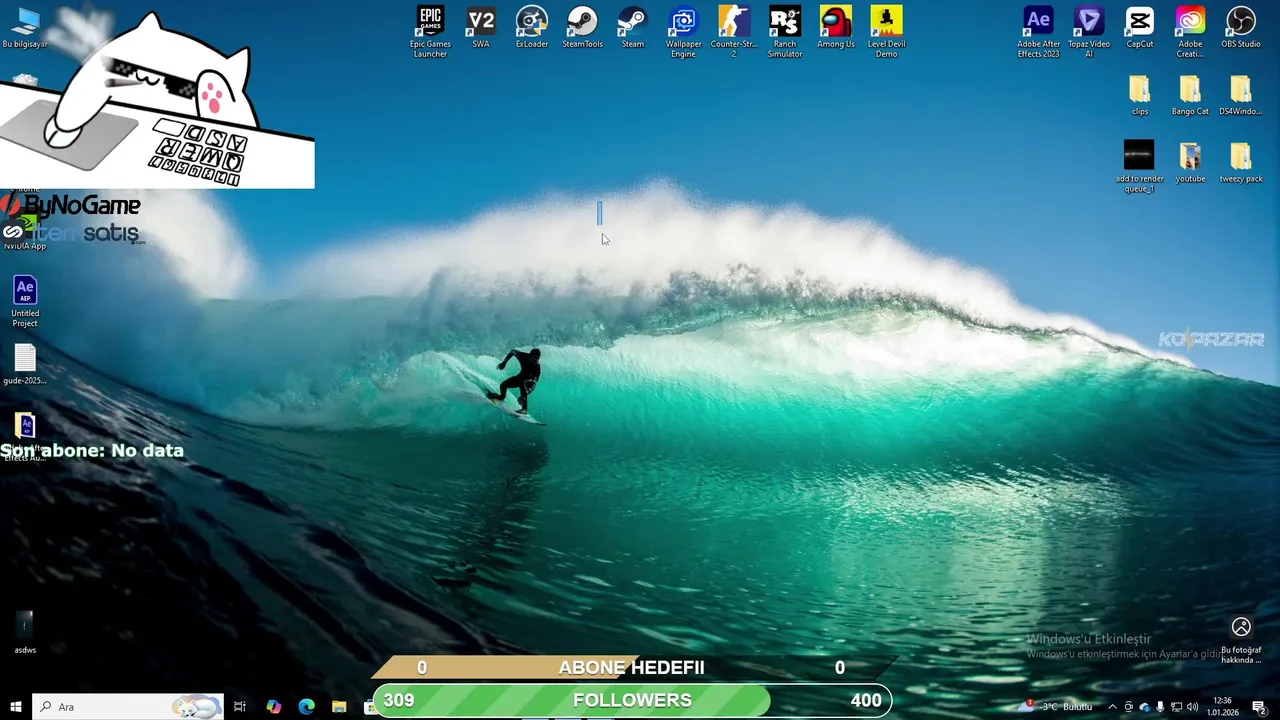Open Task View in the taskbar
Image resolution: width=1280 pixels, height=720 pixels.
[240, 707]
